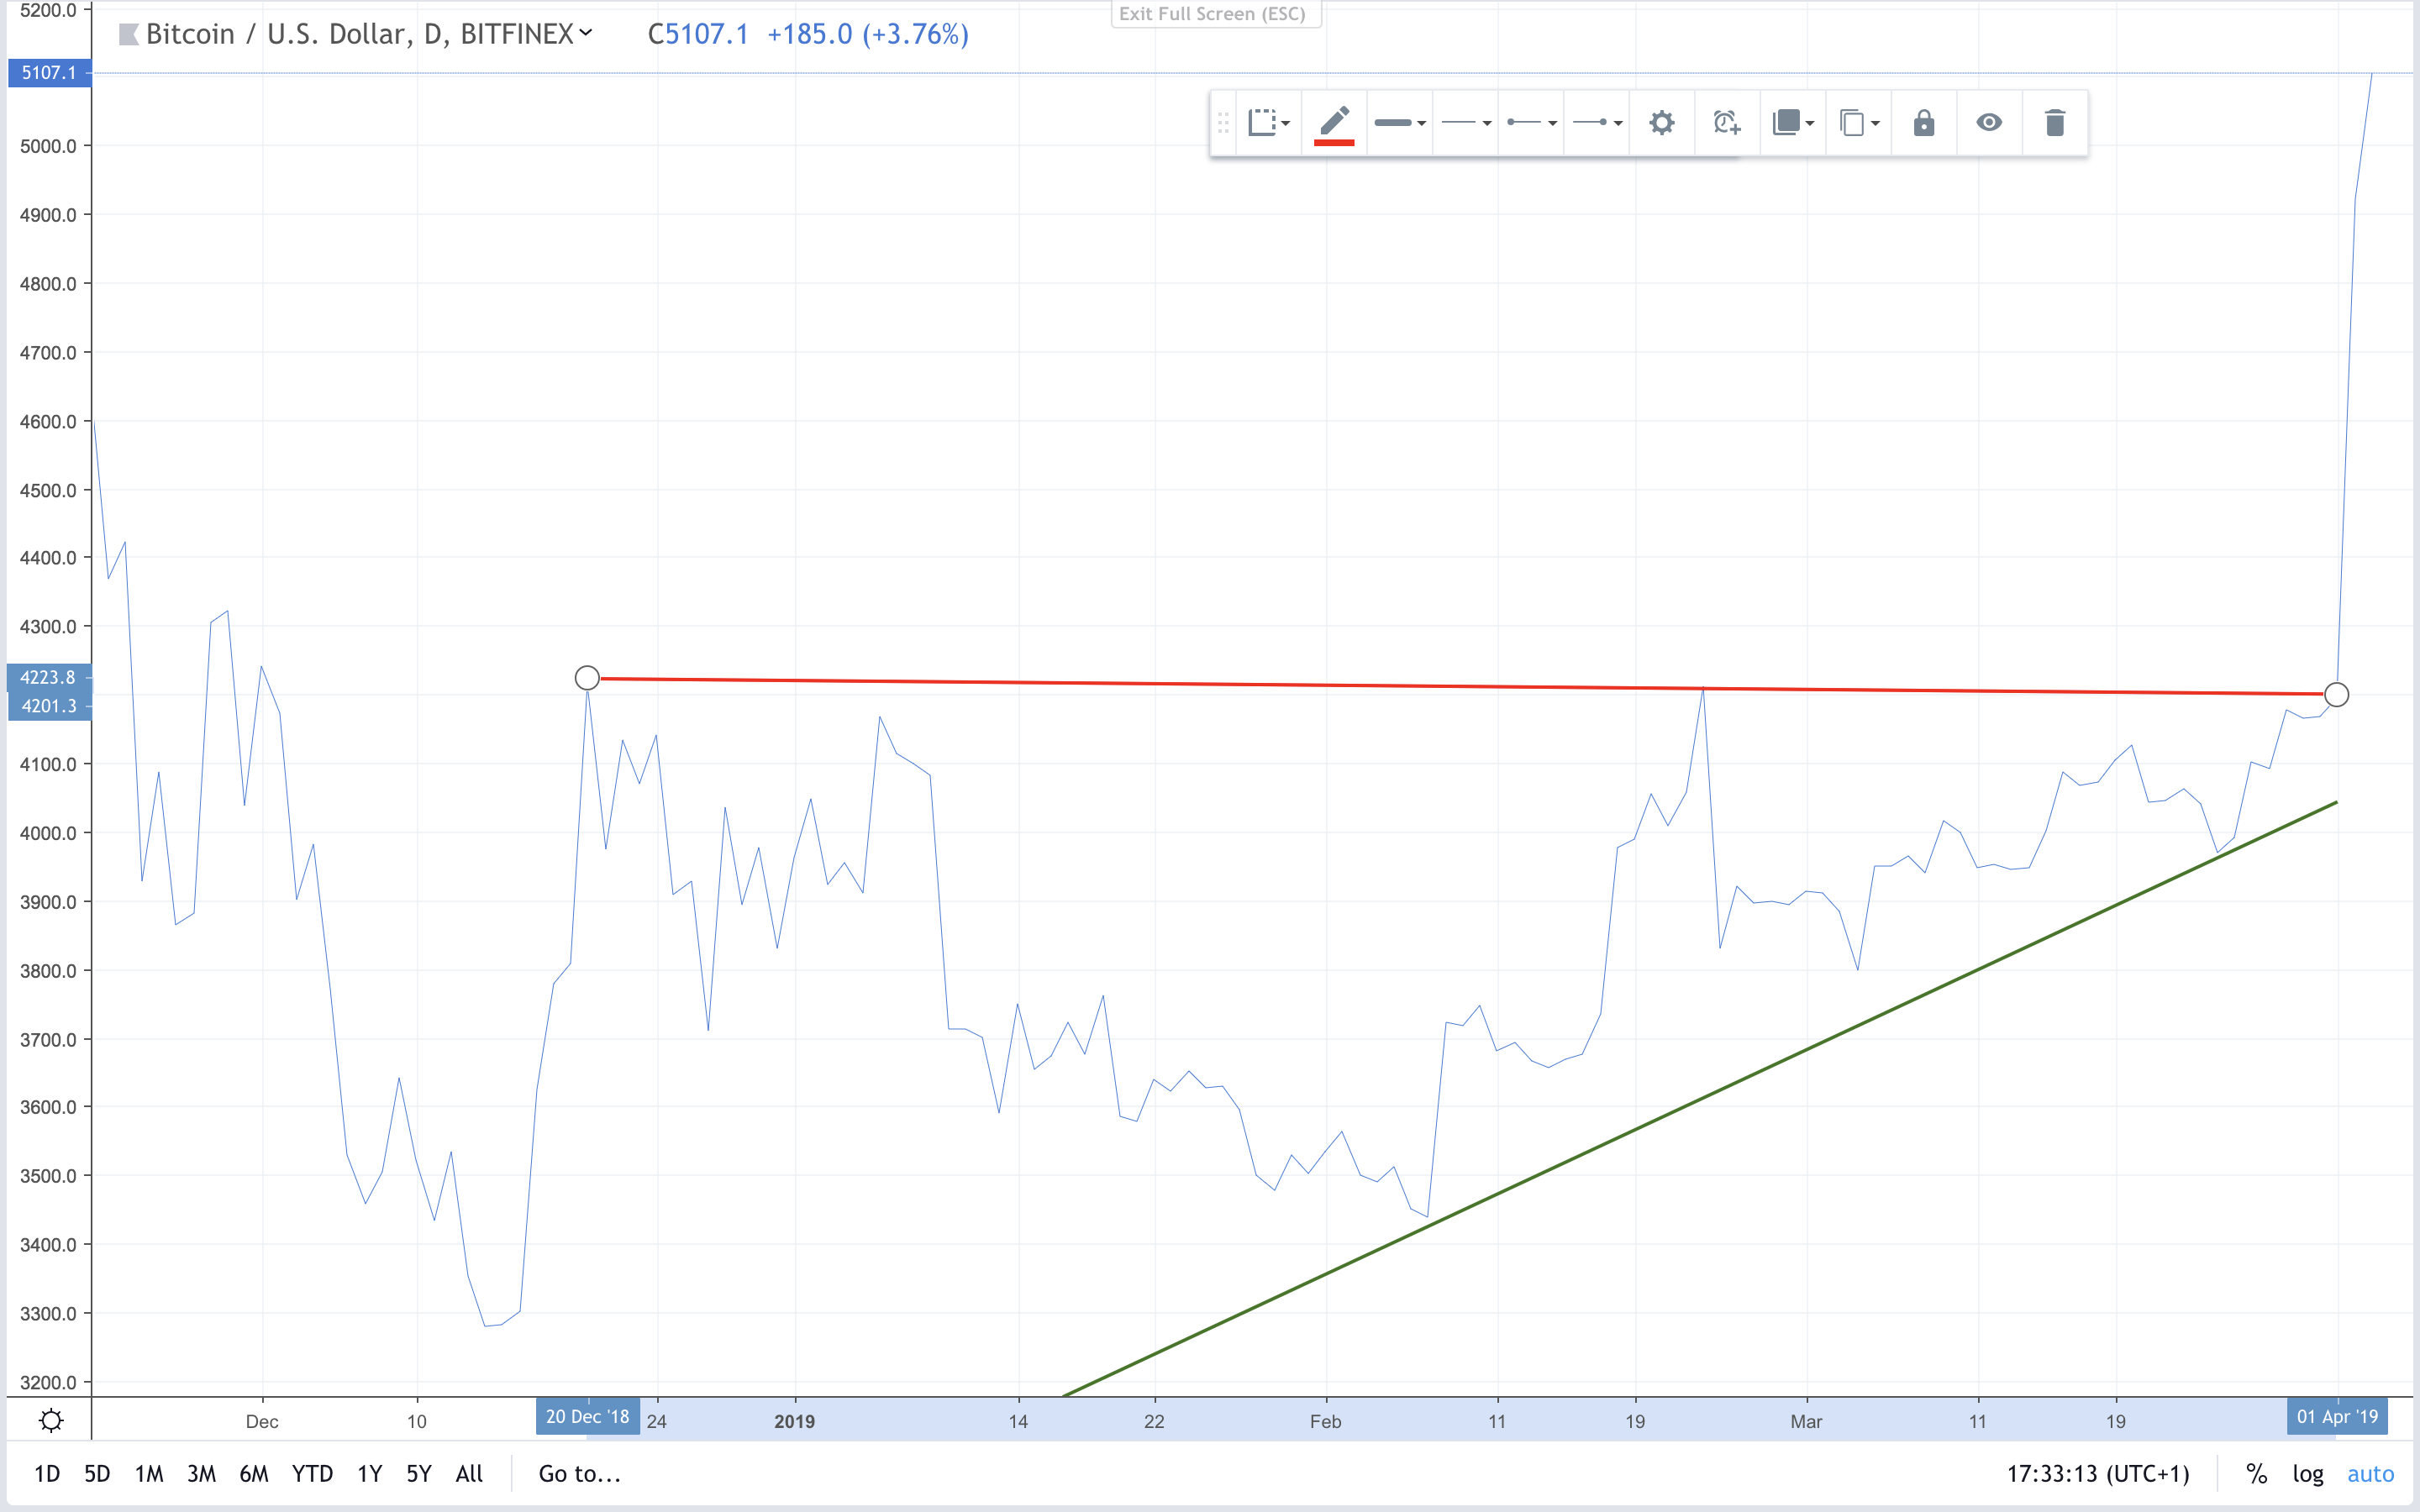Add an alert on the trend line
The height and width of the screenshot is (1512, 2420).
pyautogui.click(x=1727, y=123)
